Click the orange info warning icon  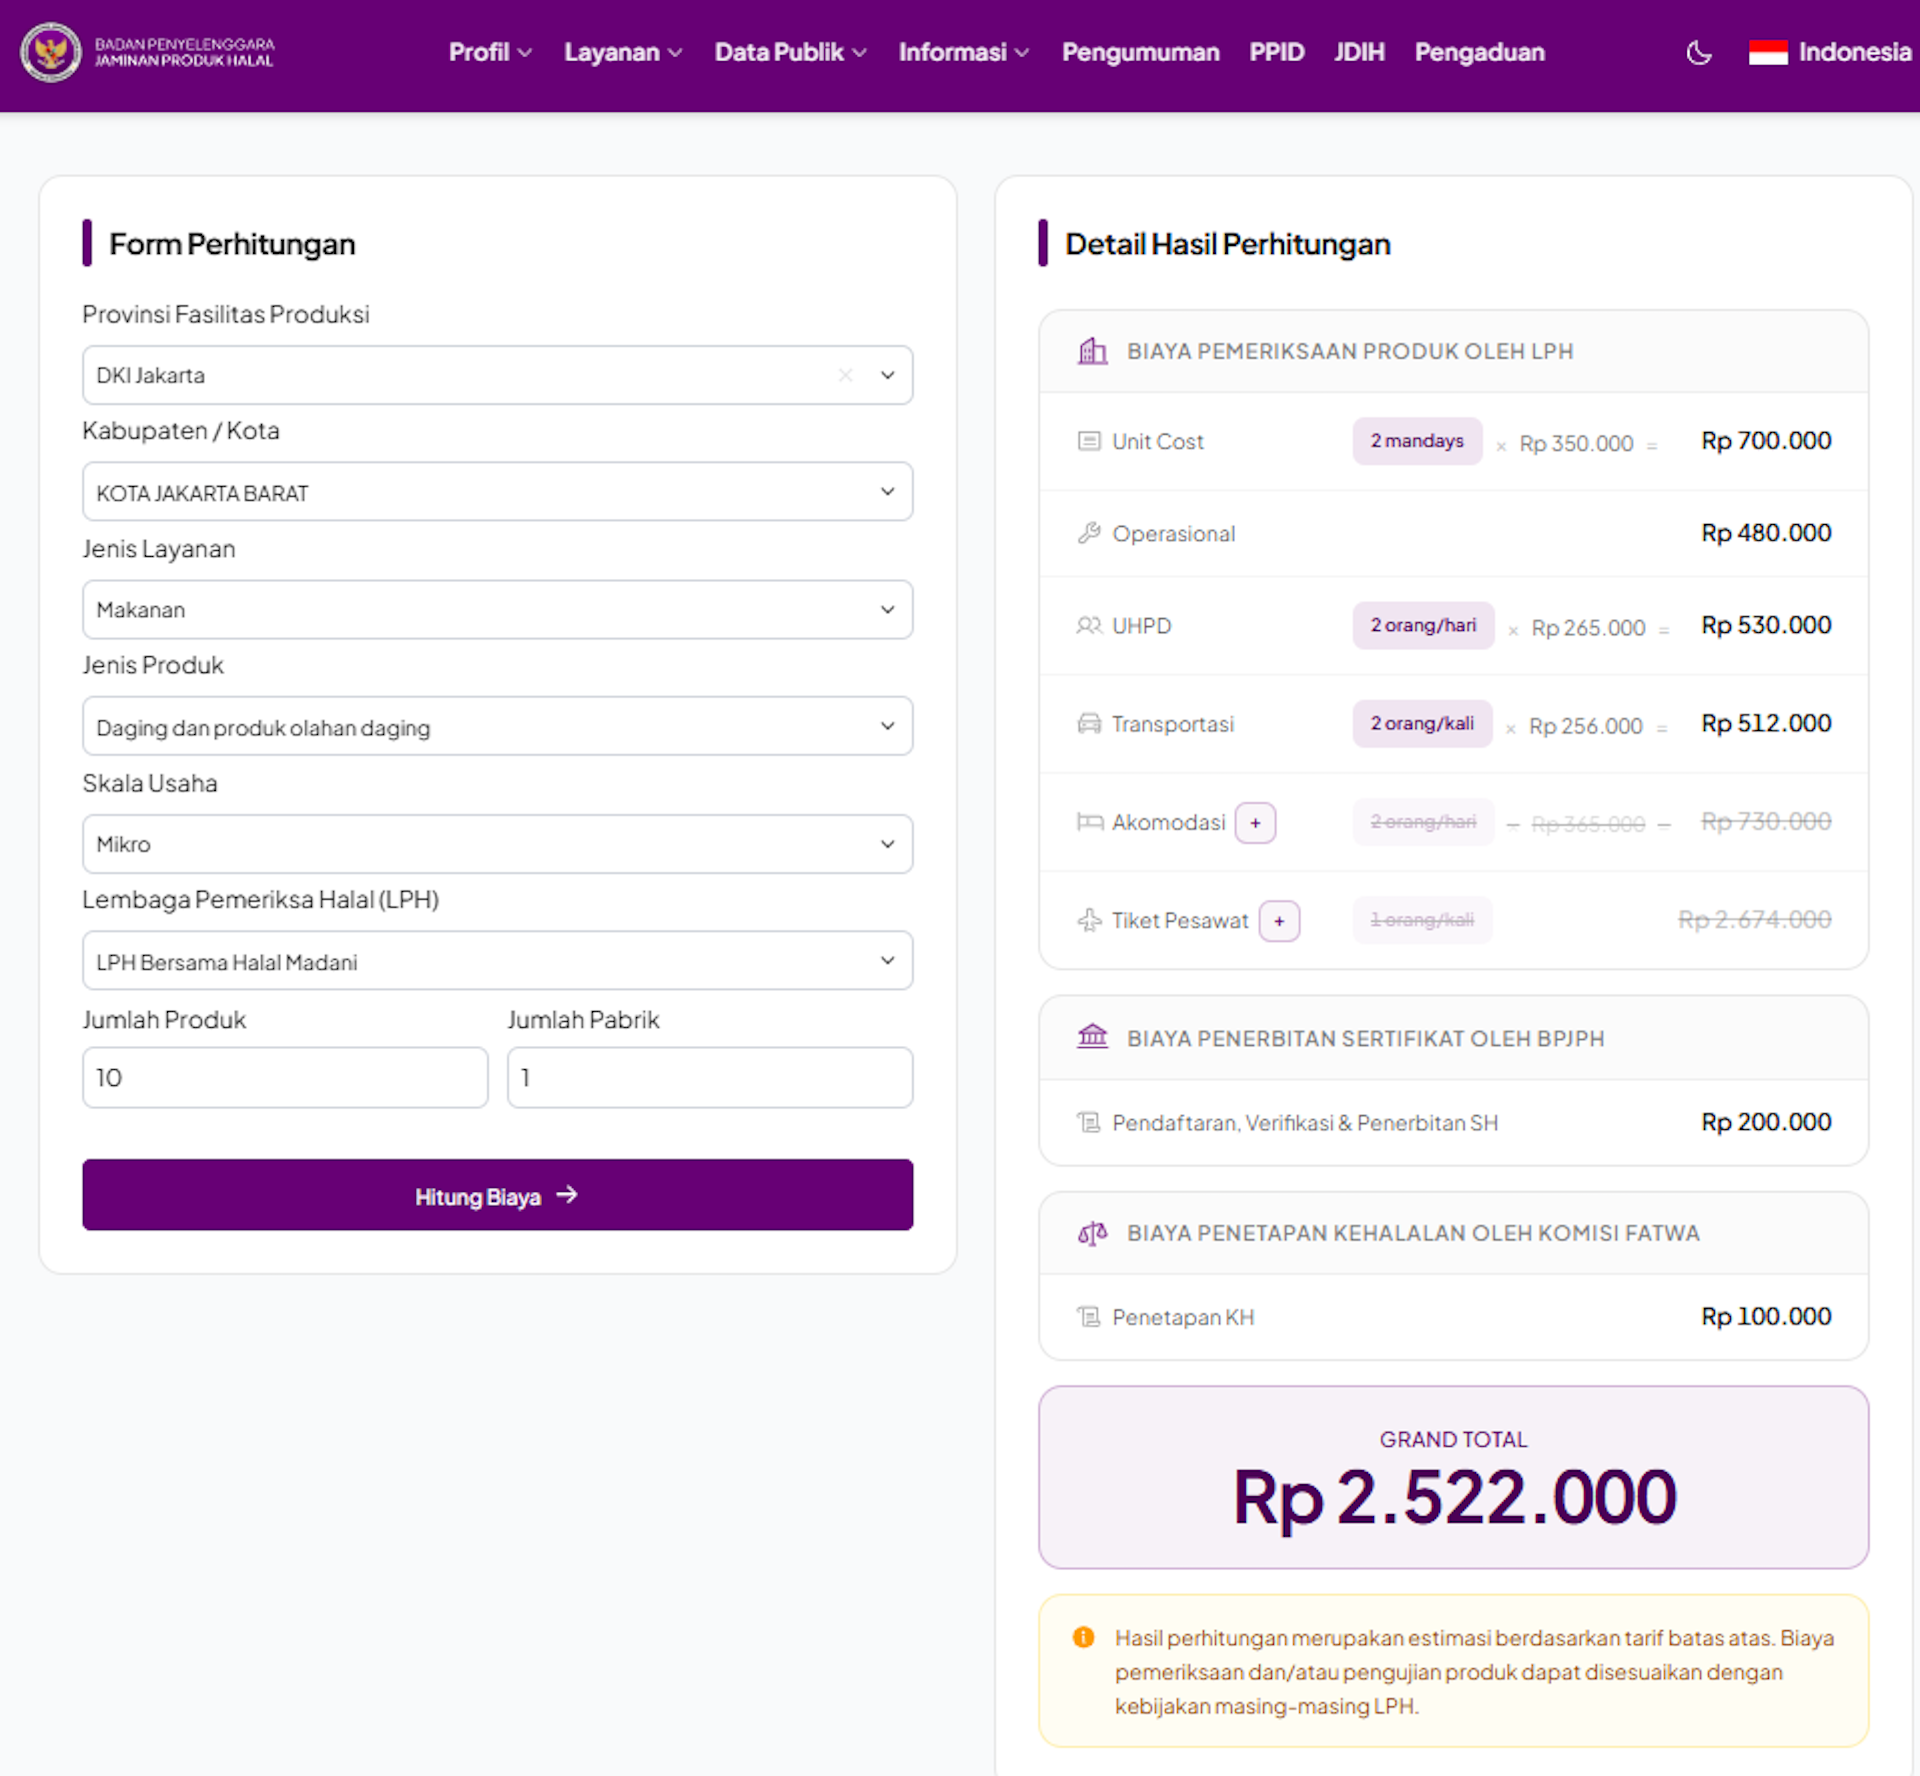(1083, 1637)
